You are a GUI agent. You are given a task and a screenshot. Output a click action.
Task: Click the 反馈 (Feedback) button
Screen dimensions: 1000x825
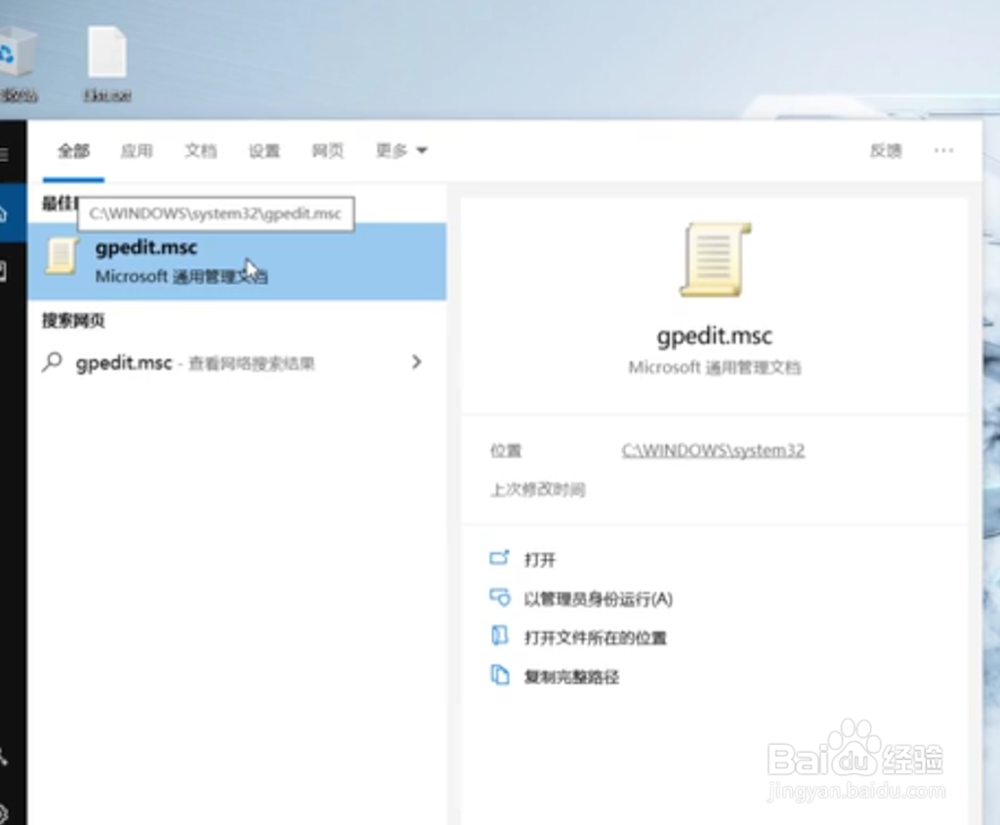click(x=884, y=150)
